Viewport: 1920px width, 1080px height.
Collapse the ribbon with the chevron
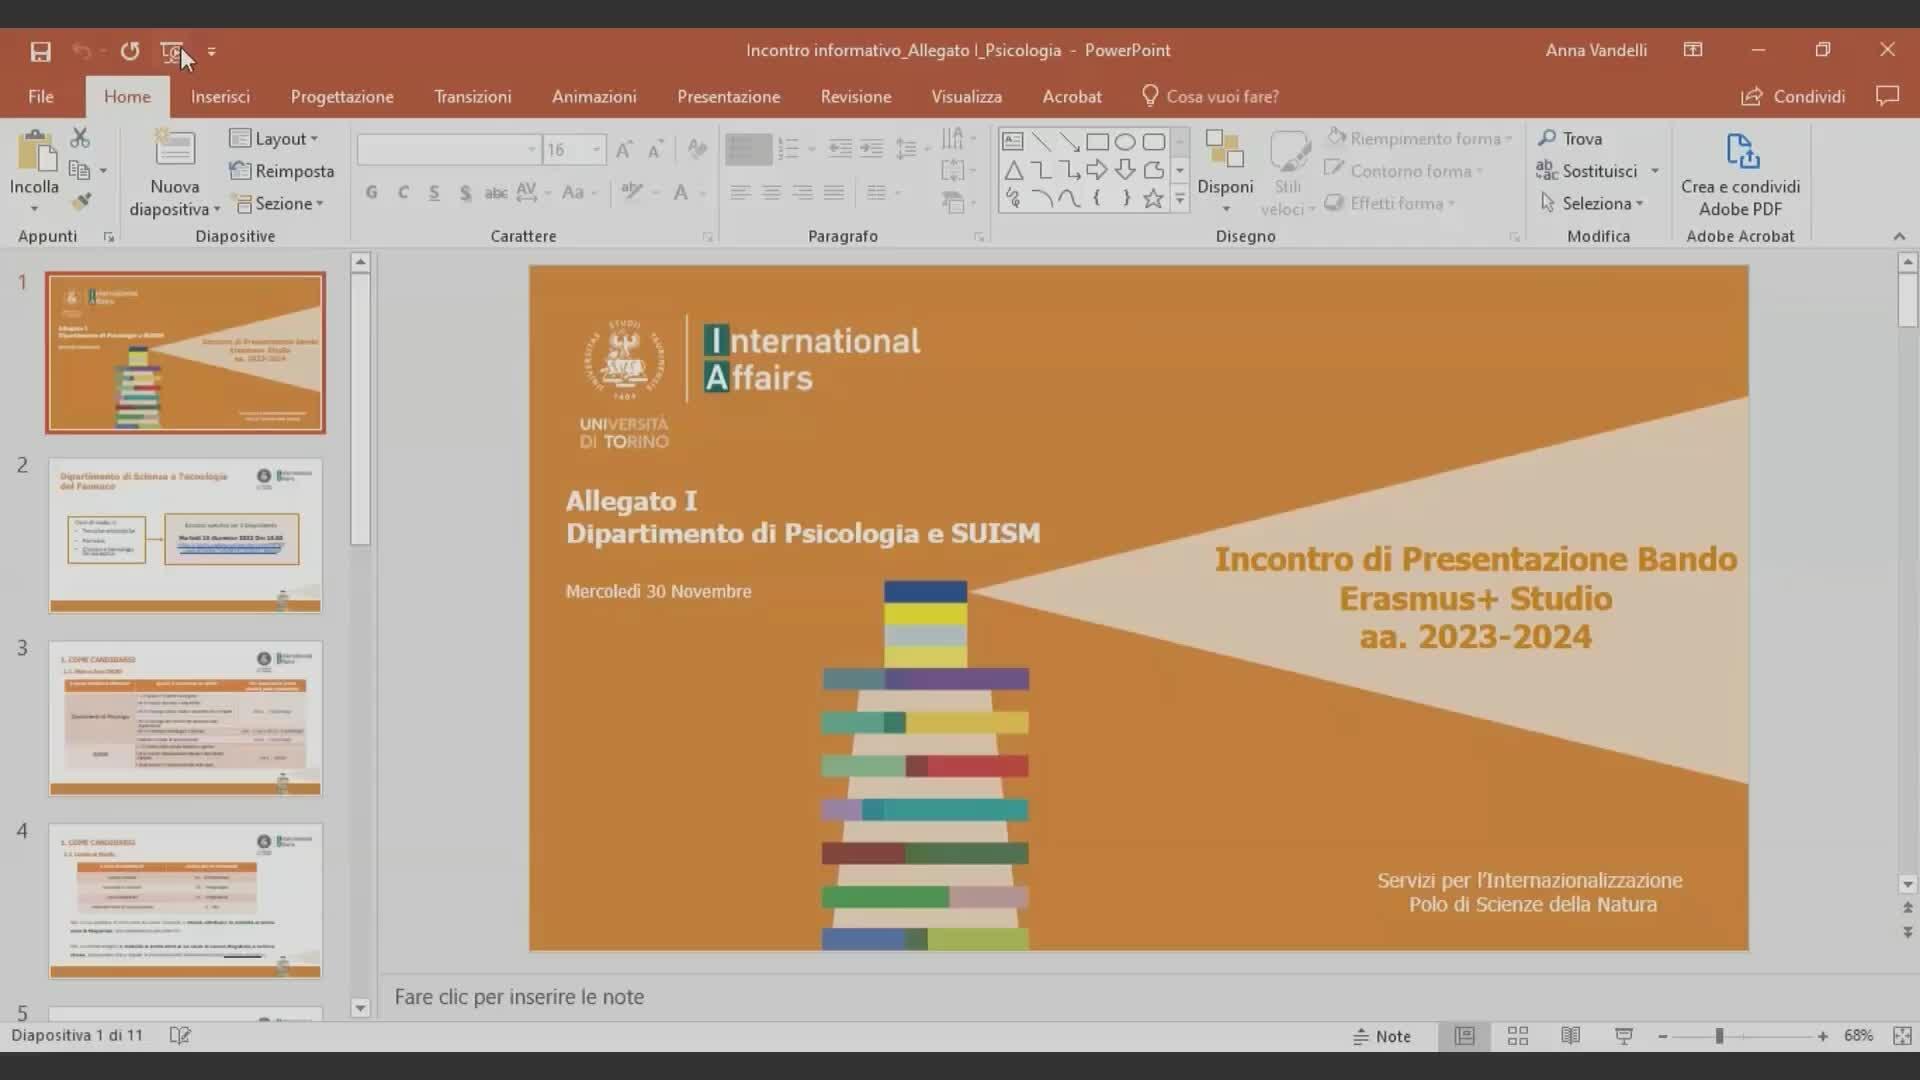[1899, 236]
